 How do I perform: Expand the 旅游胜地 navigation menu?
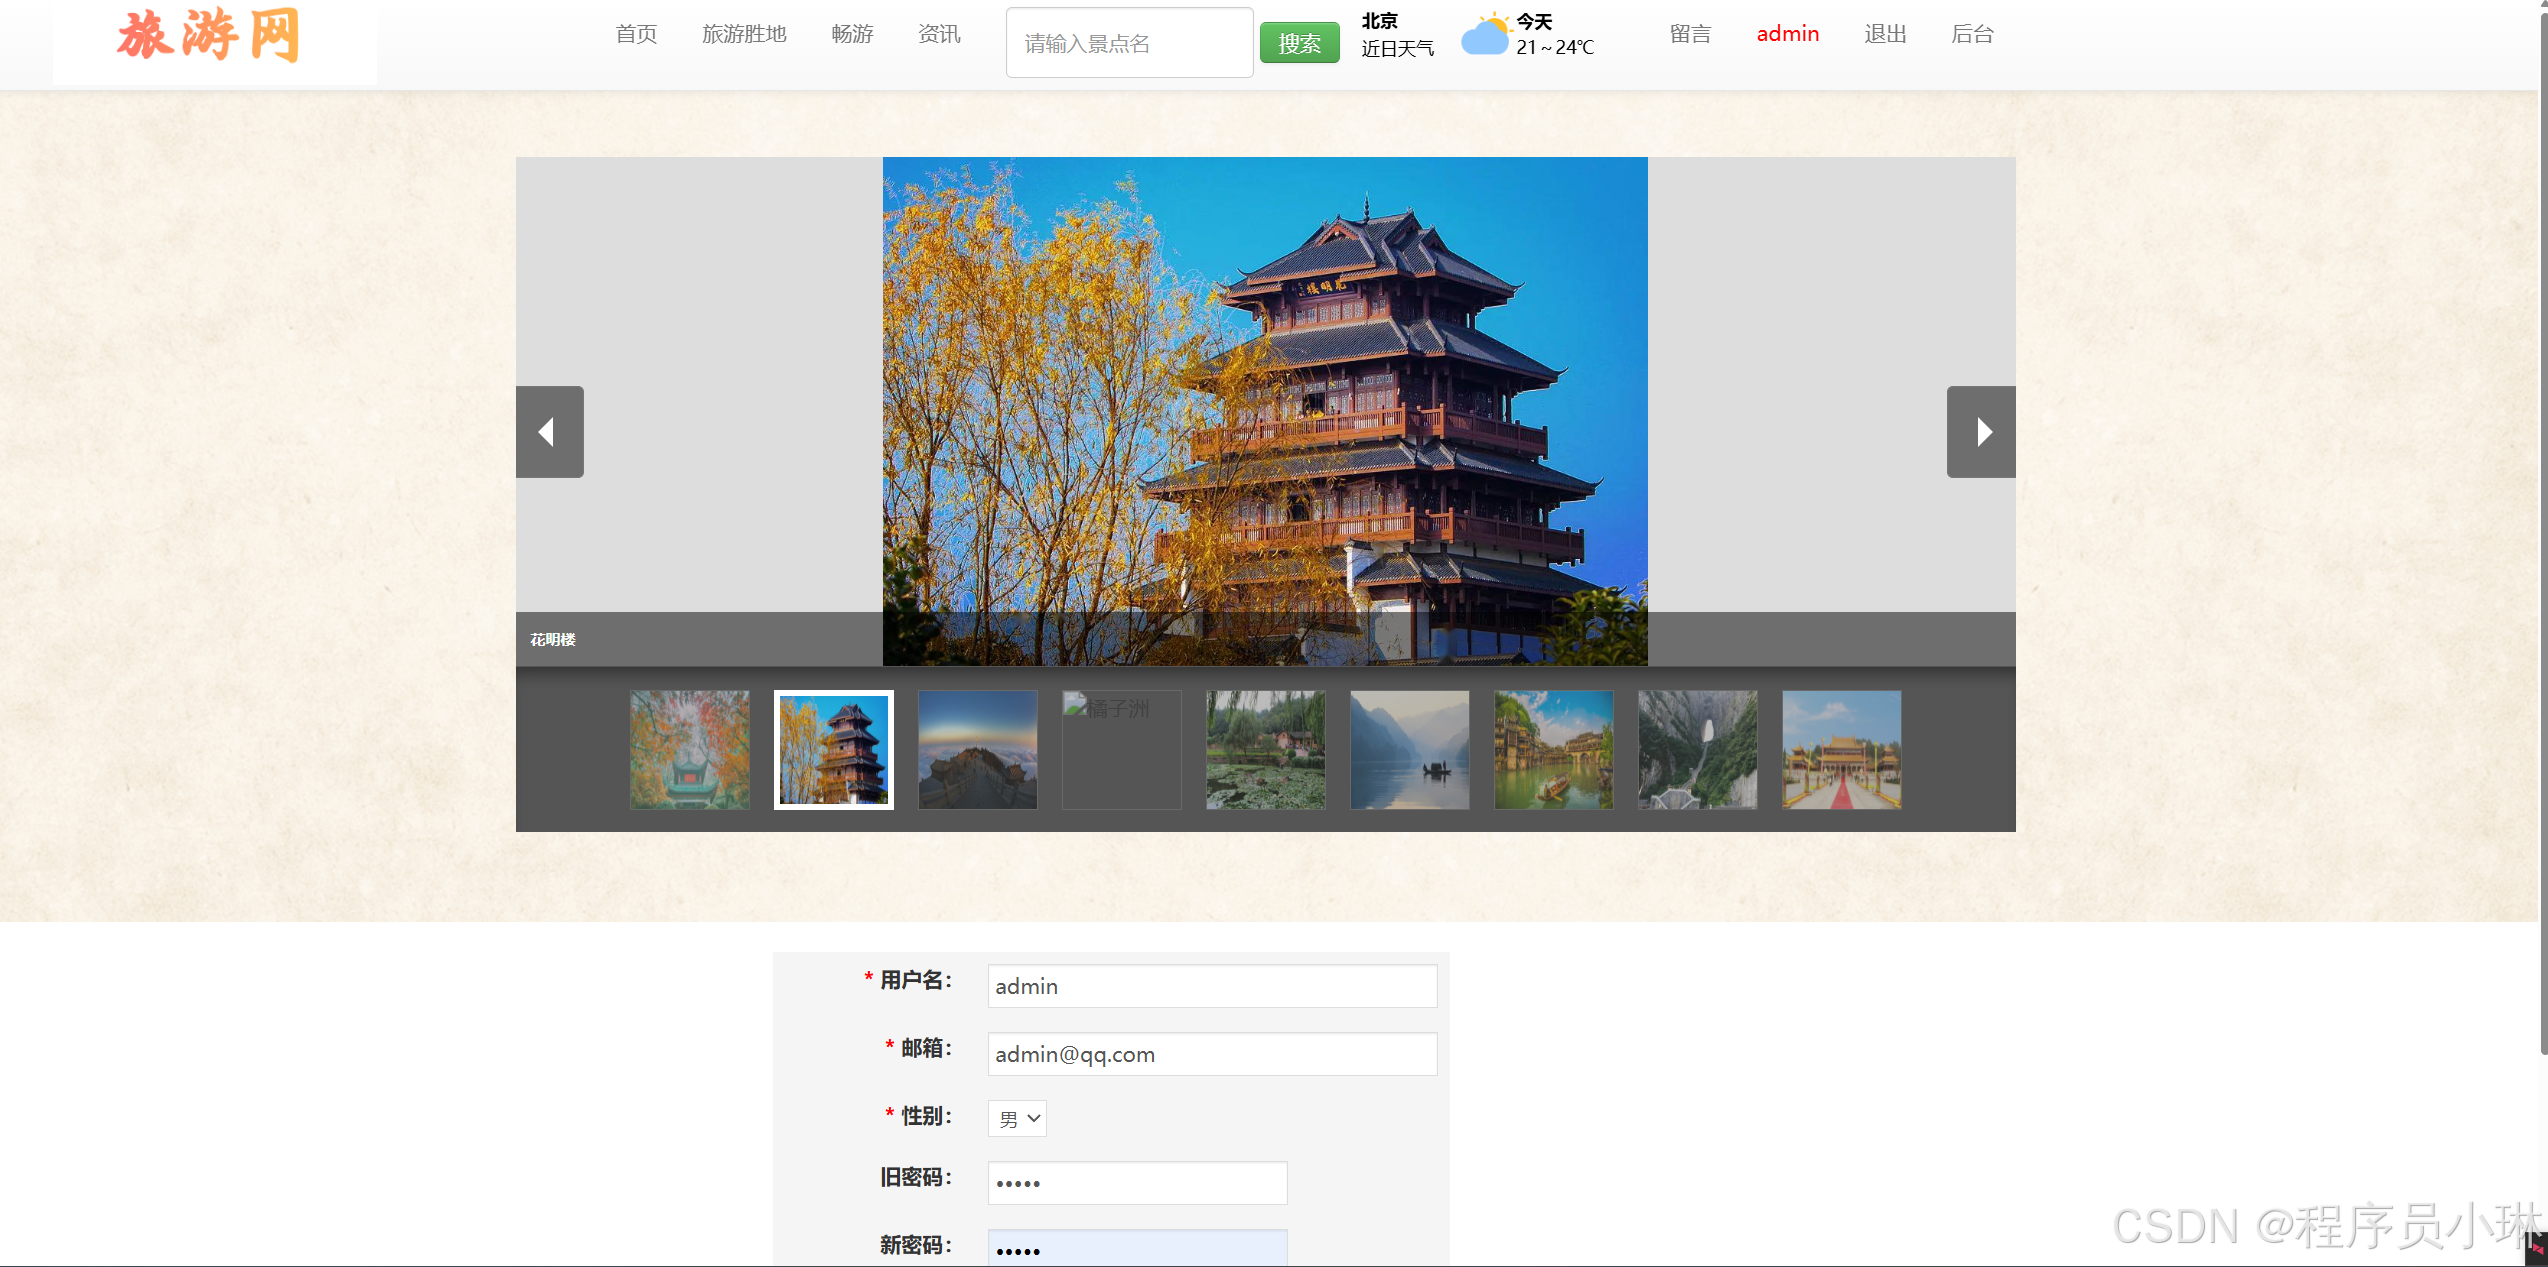click(744, 33)
